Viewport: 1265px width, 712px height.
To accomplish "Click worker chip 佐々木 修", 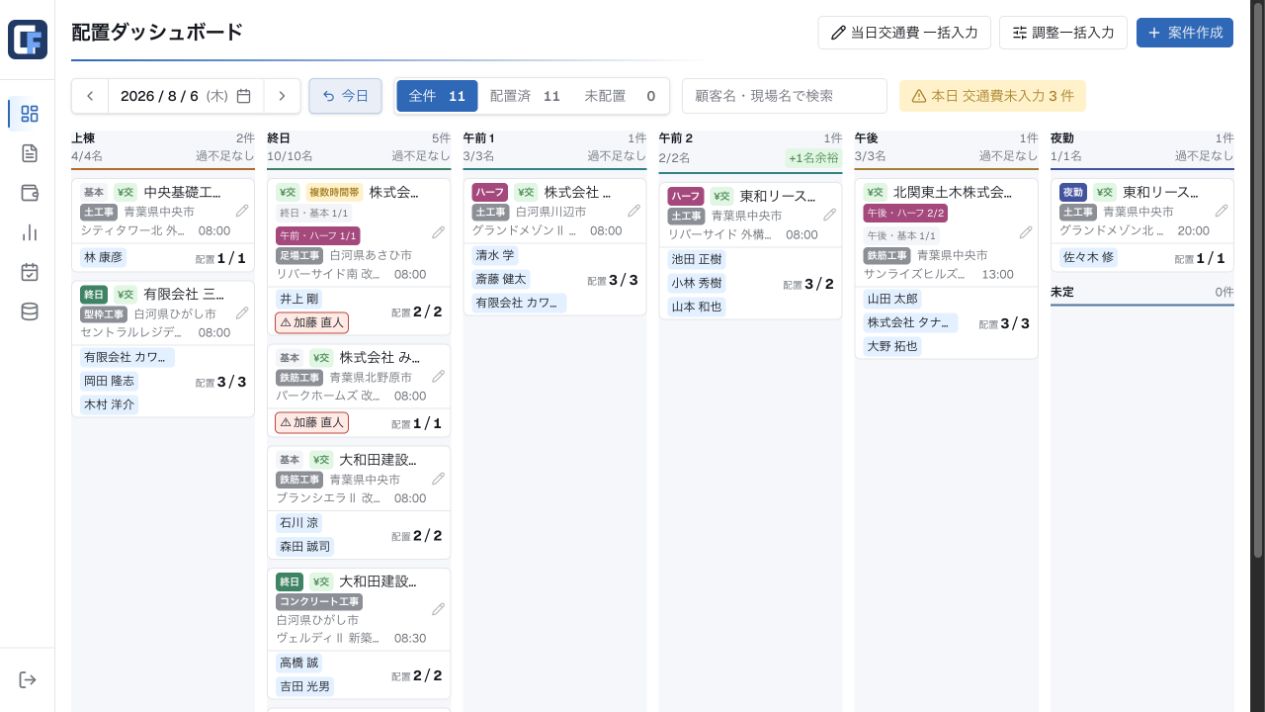I will coord(1088,257).
